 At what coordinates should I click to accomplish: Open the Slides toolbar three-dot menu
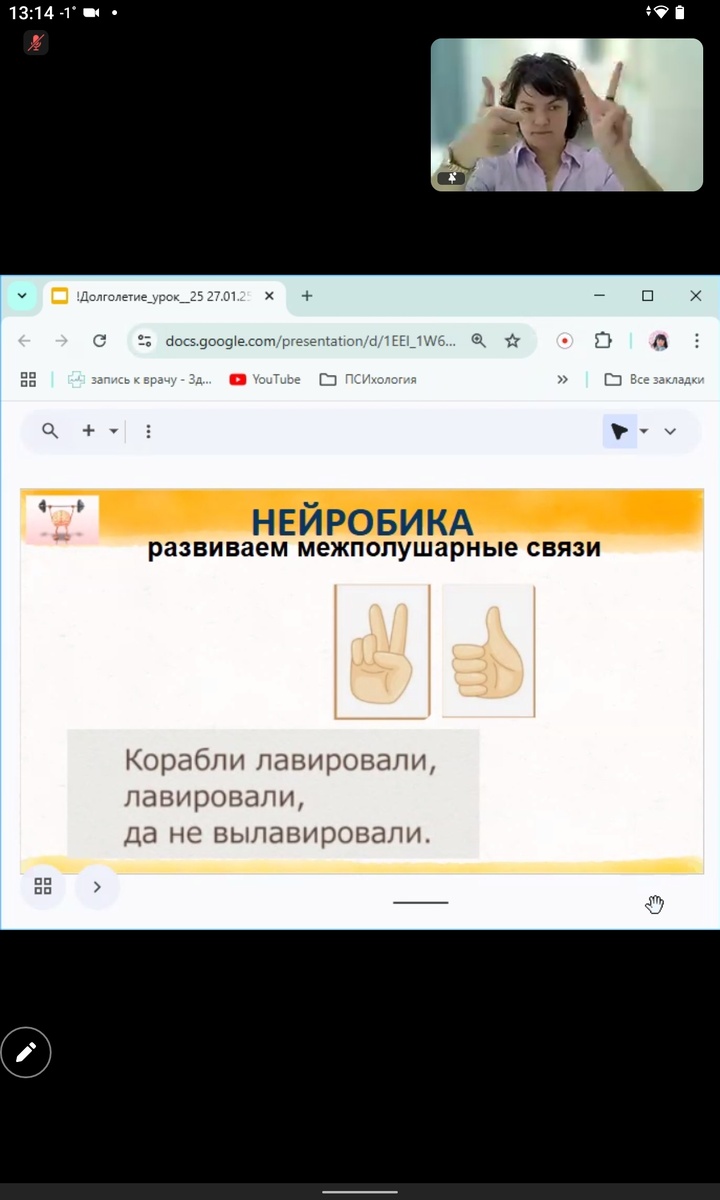(148, 431)
